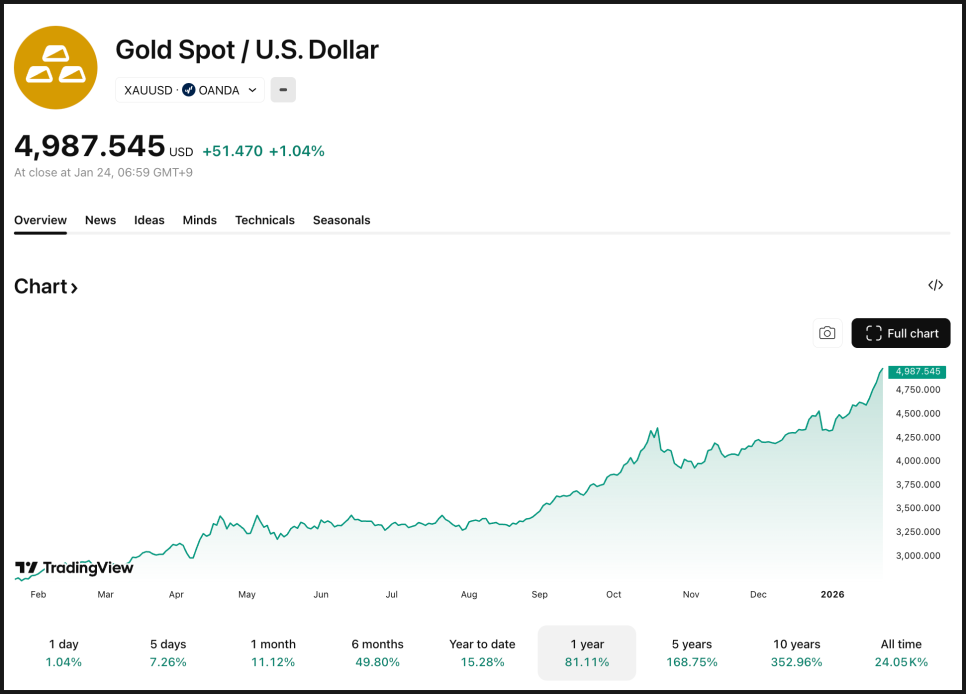
Task: Switch to the News tab
Action: click(x=100, y=220)
